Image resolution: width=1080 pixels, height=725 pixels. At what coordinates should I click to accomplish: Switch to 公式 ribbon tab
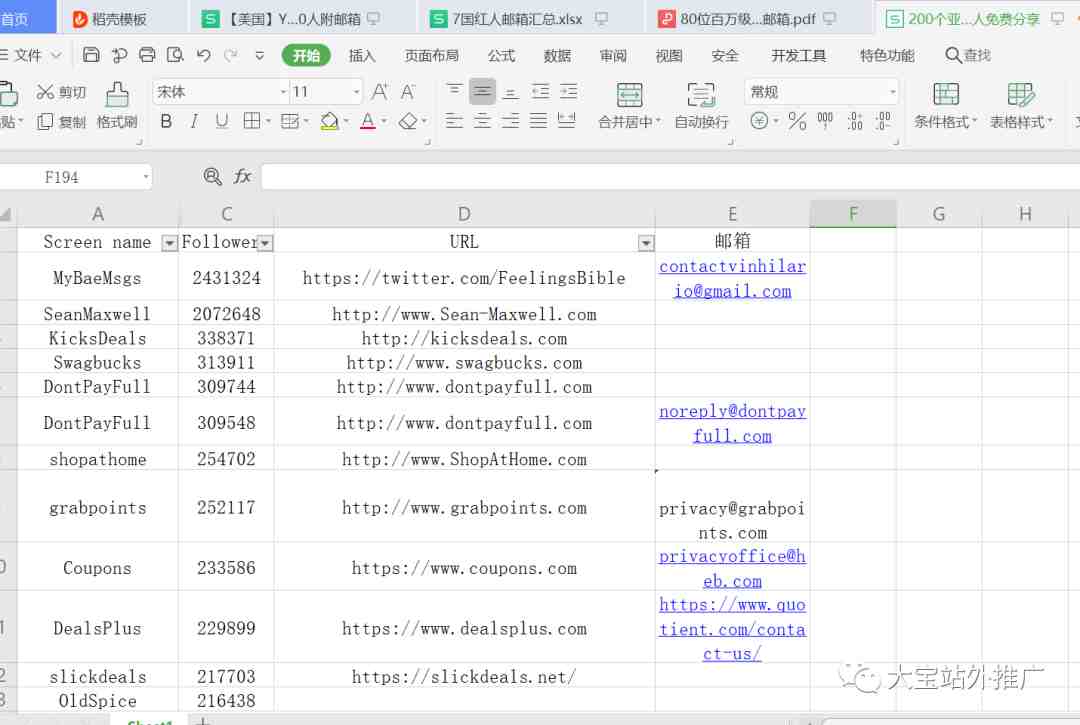point(501,56)
